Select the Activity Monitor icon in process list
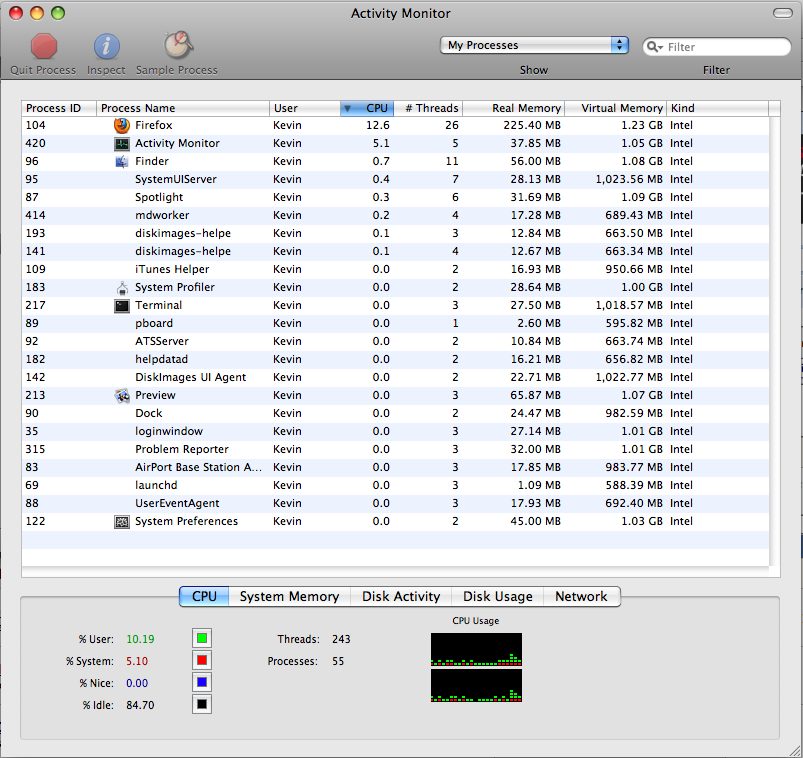The height and width of the screenshot is (758, 803). pyautogui.click(x=122, y=143)
